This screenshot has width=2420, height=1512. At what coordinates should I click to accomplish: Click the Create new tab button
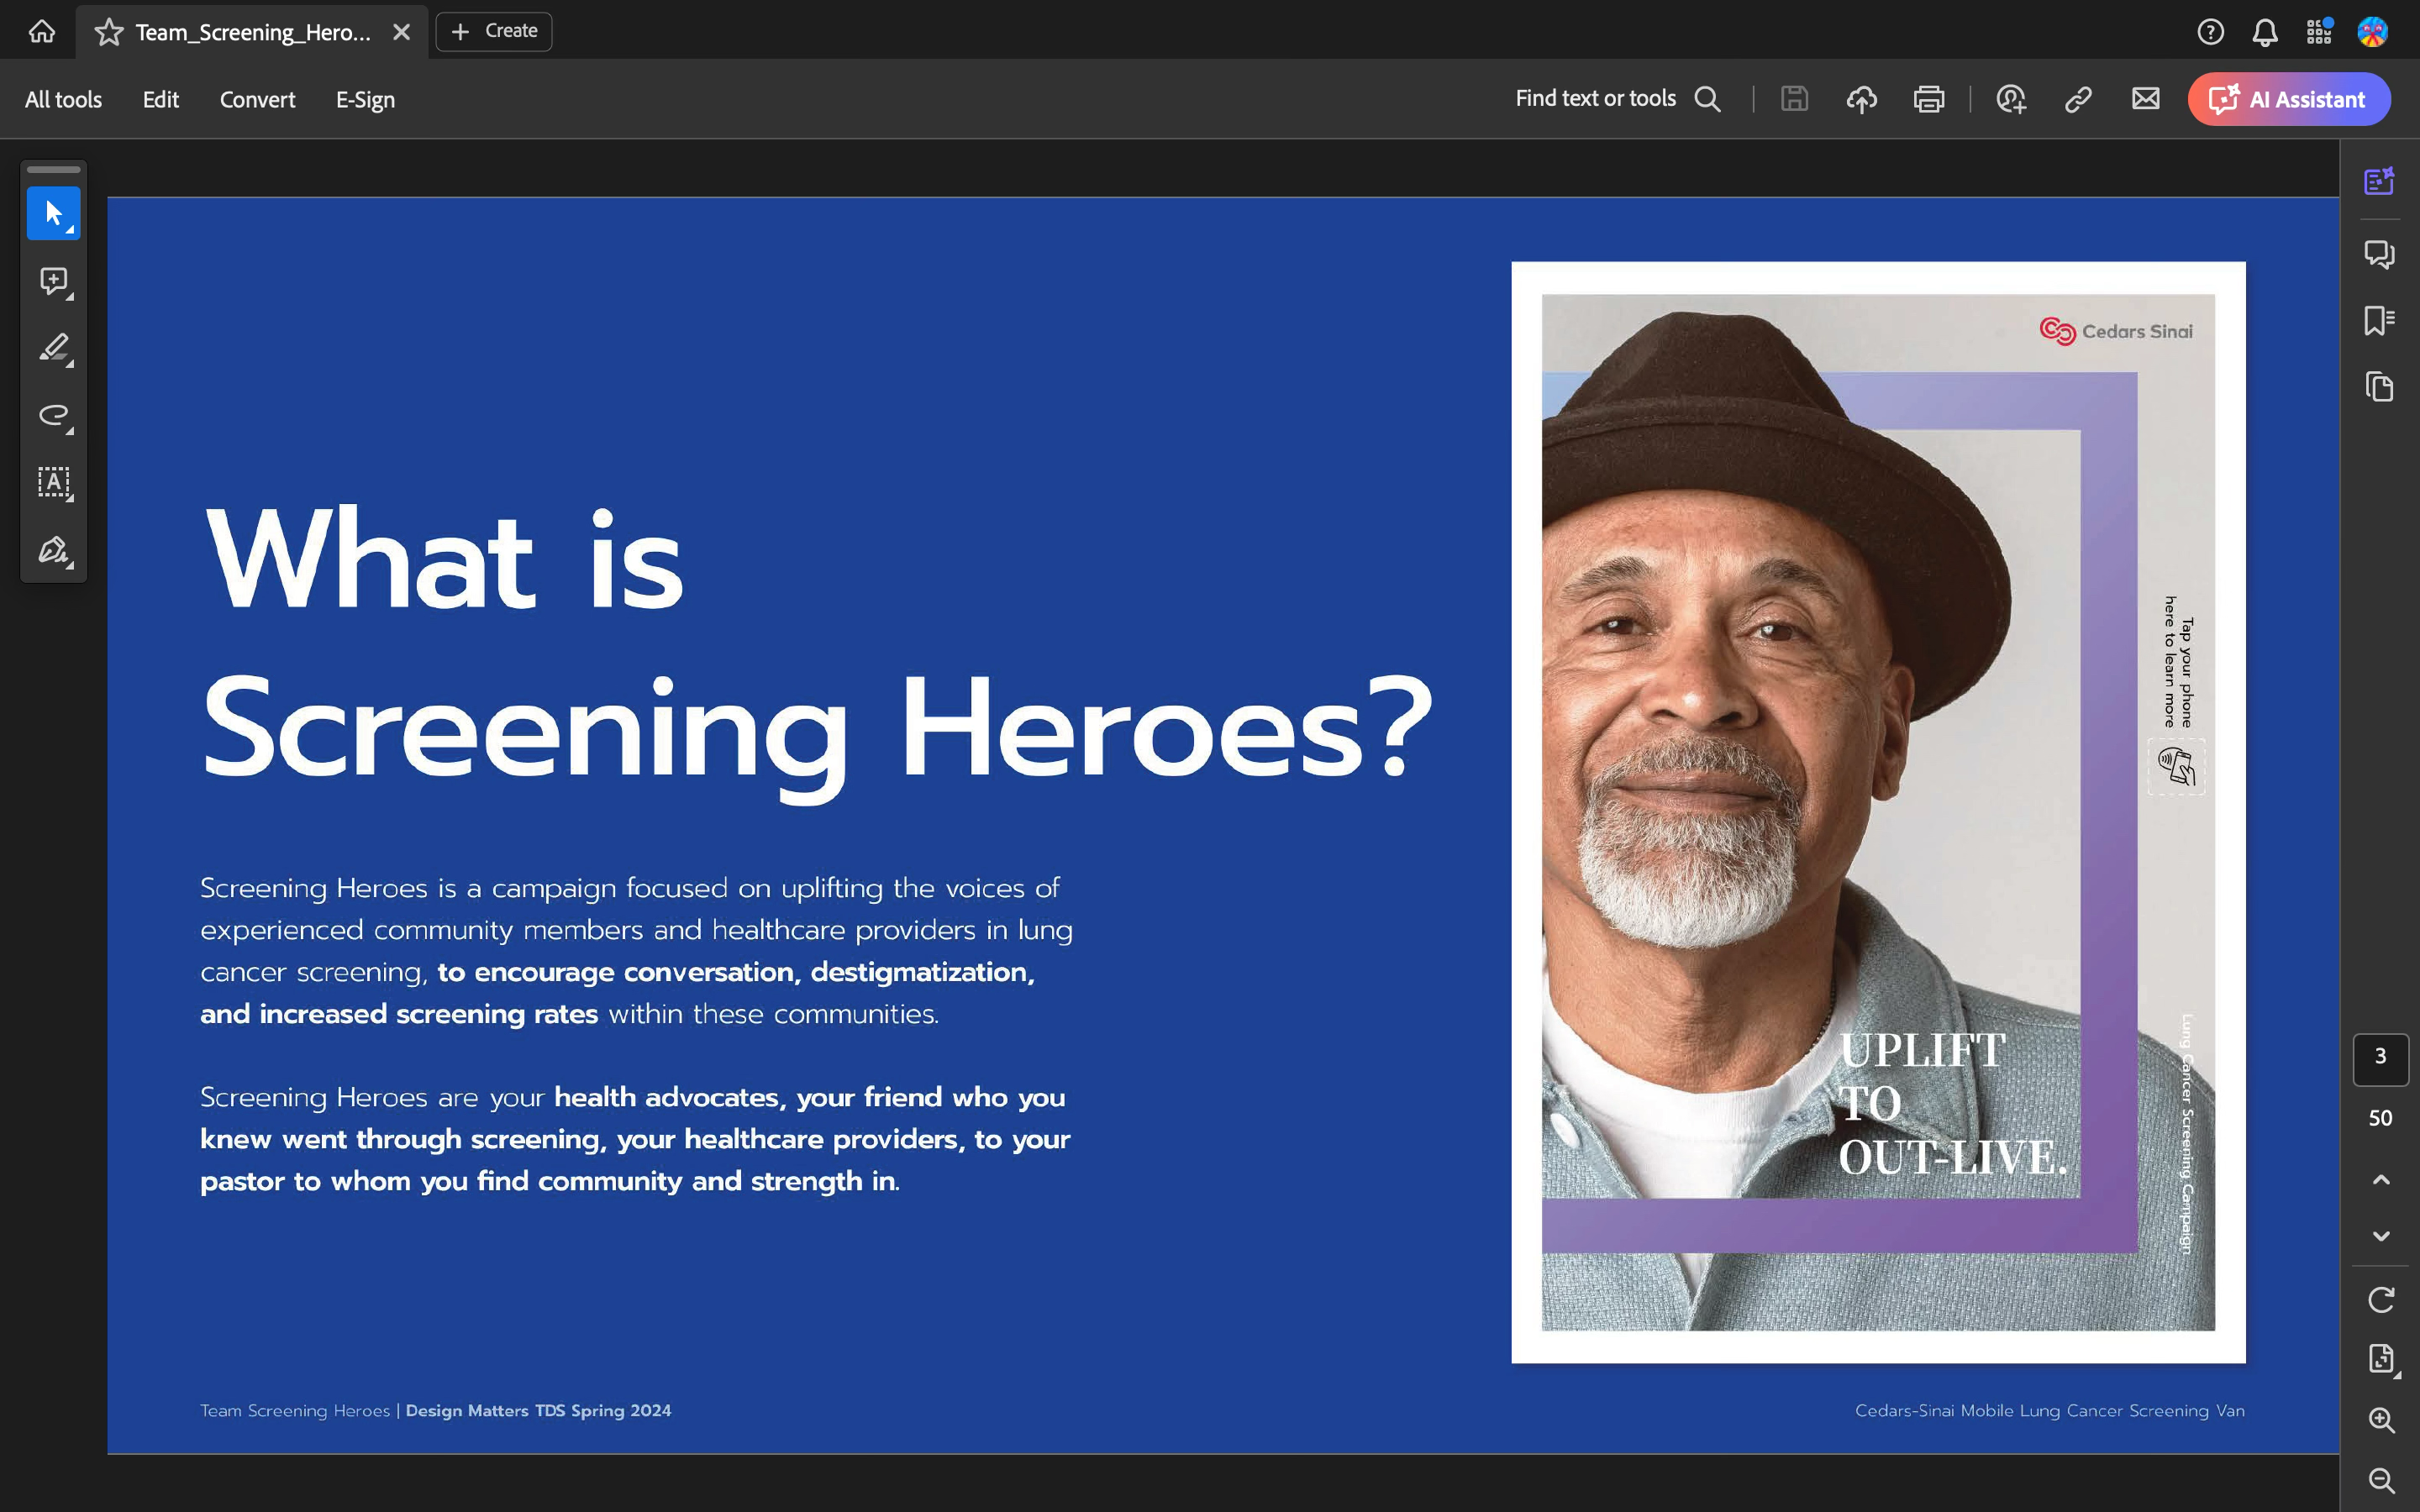coord(494,31)
